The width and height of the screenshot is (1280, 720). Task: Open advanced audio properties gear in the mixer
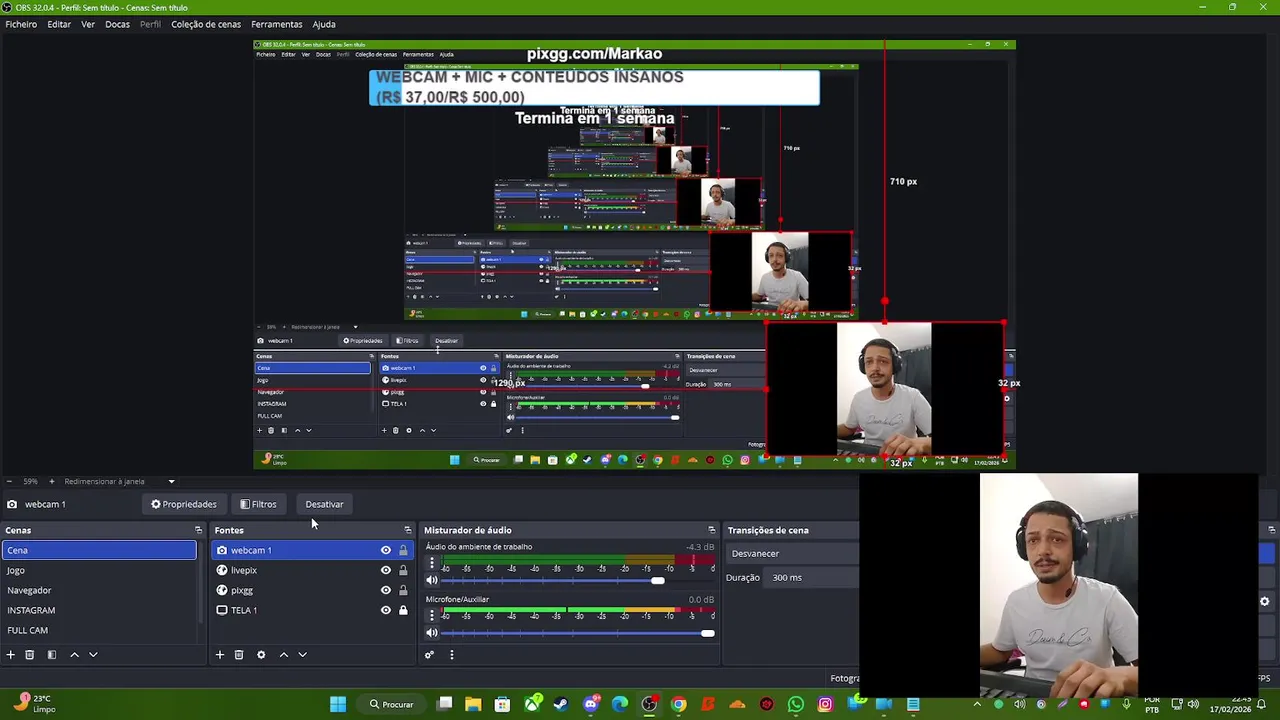[x=429, y=655]
